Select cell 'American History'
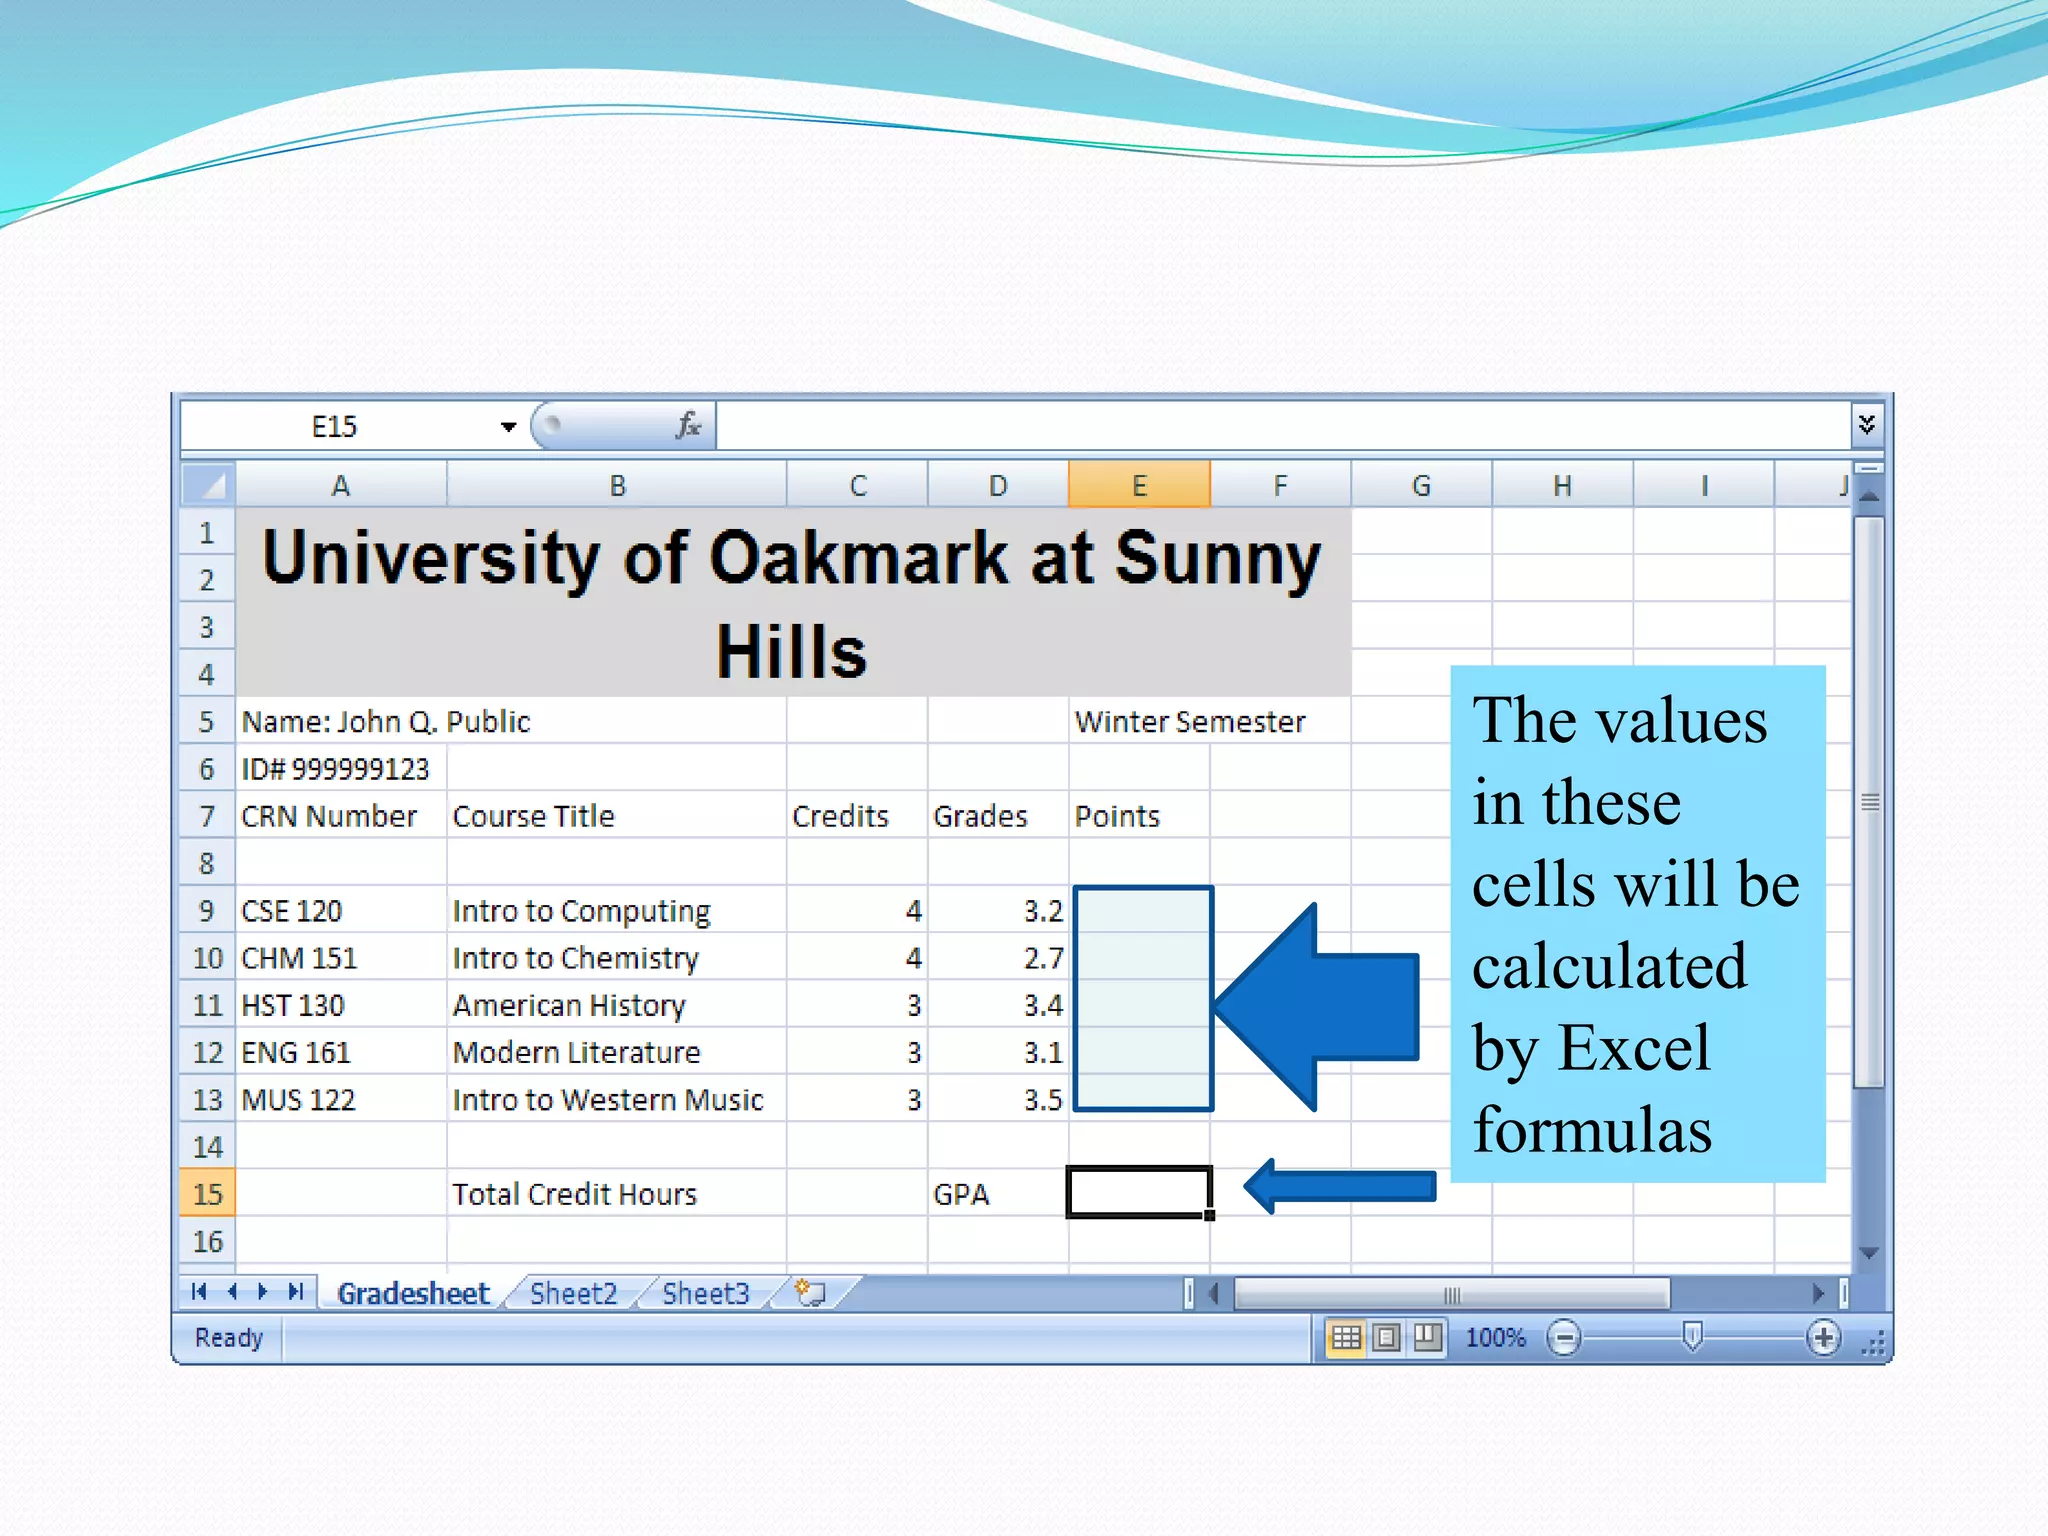2048x1536 pixels. point(617,1005)
